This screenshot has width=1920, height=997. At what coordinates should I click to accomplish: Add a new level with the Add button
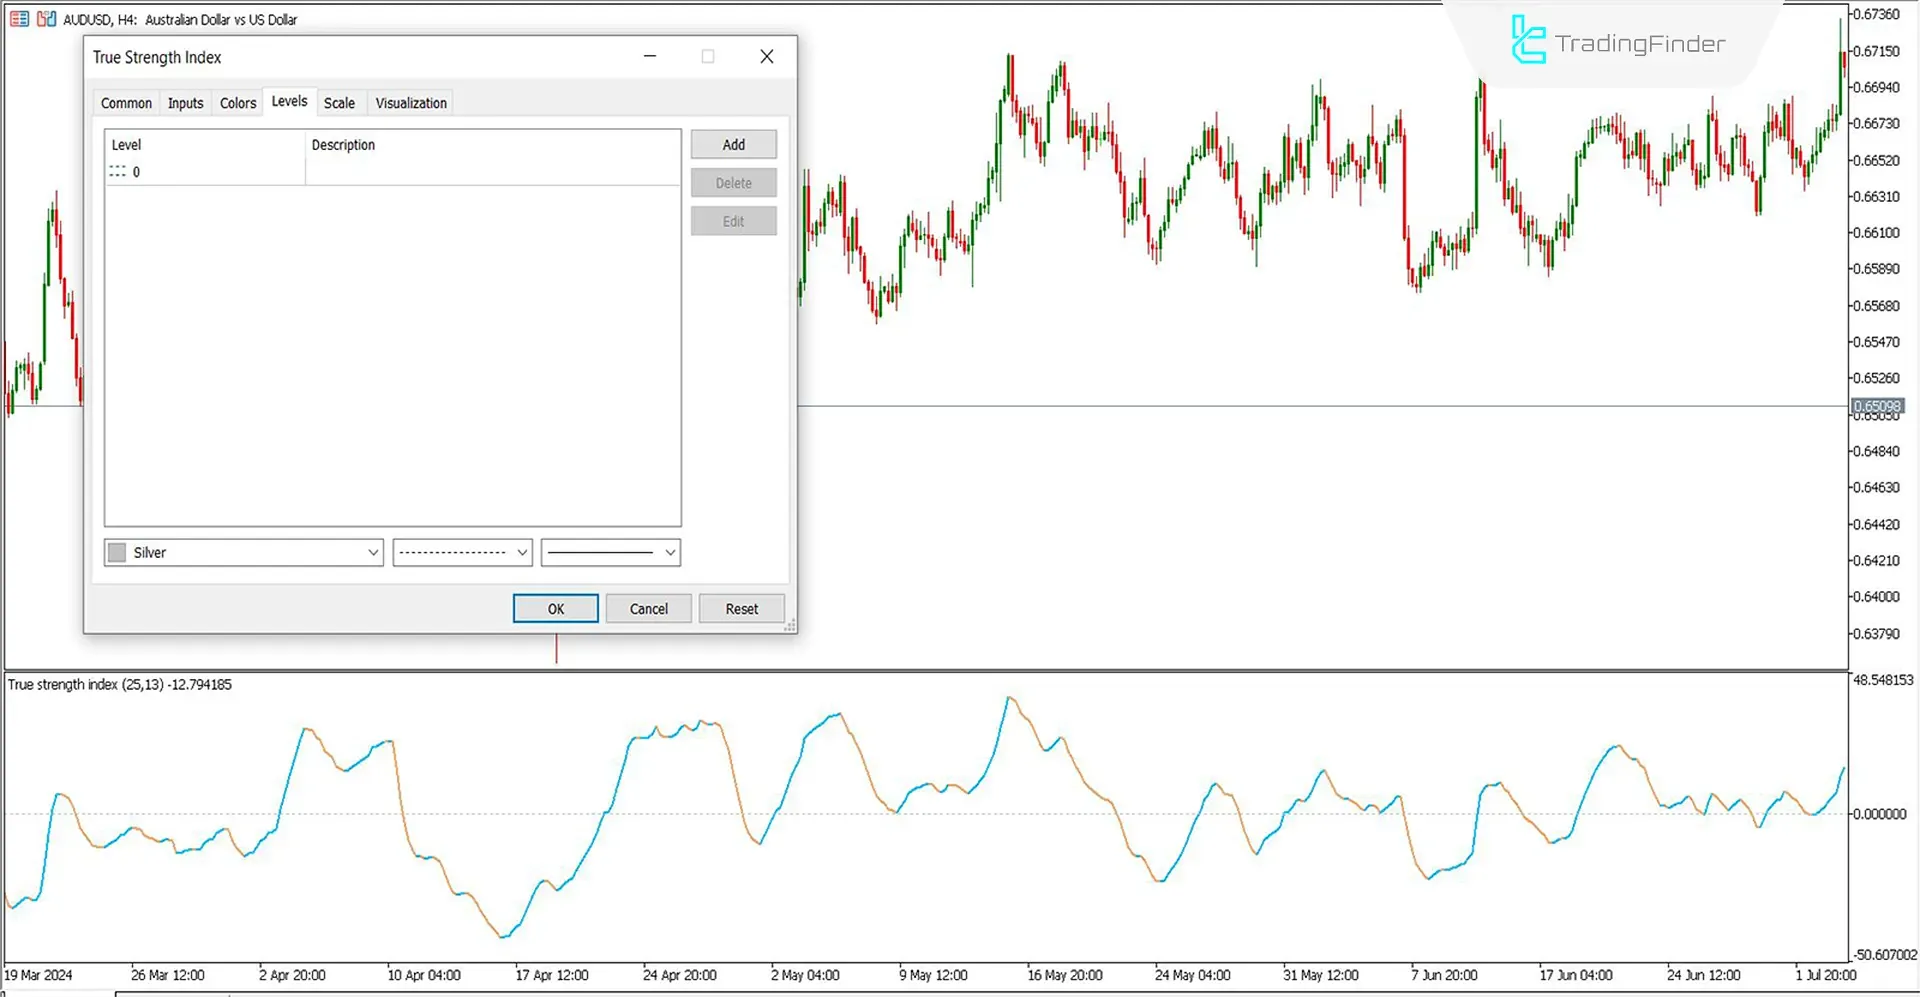tap(733, 144)
